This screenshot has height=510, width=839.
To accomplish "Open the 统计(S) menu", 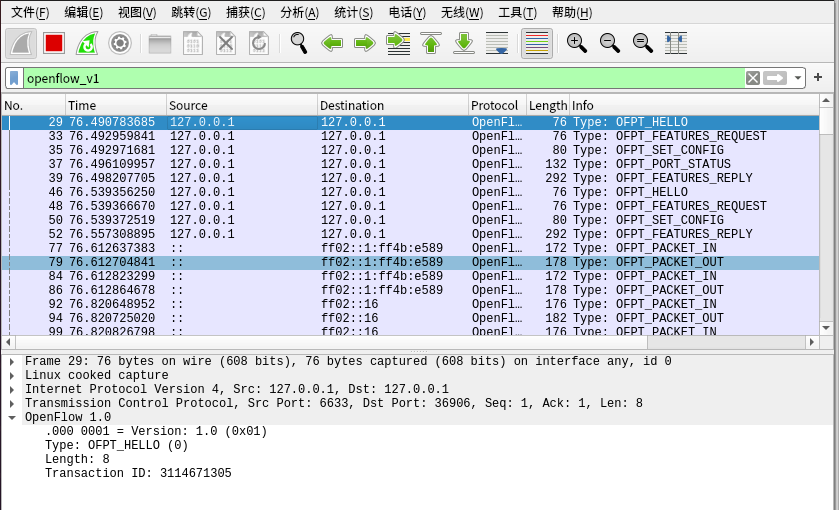I will [x=353, y=12].
